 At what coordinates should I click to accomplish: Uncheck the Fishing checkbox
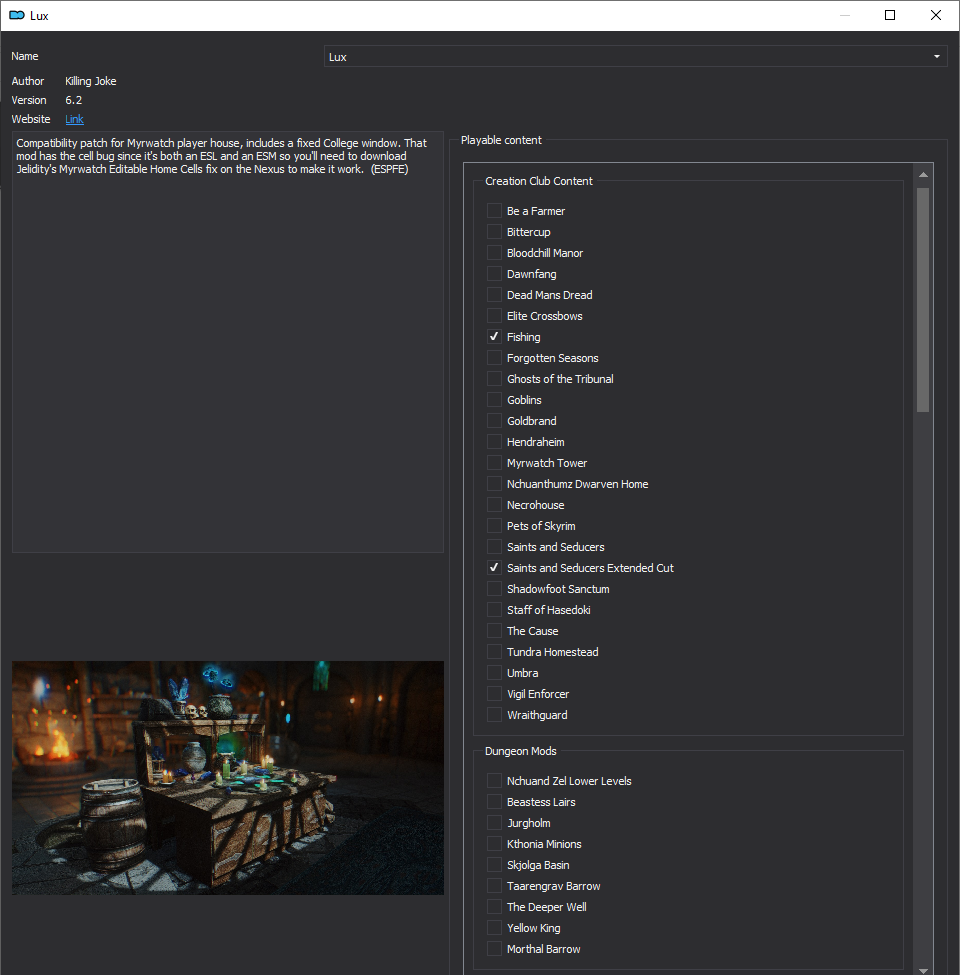pos(494,337)
